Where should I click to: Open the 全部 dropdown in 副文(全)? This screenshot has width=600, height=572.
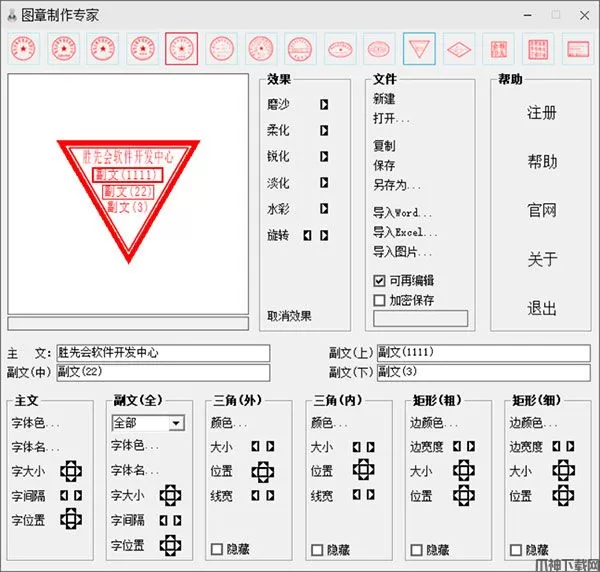(x=176, y=423)
